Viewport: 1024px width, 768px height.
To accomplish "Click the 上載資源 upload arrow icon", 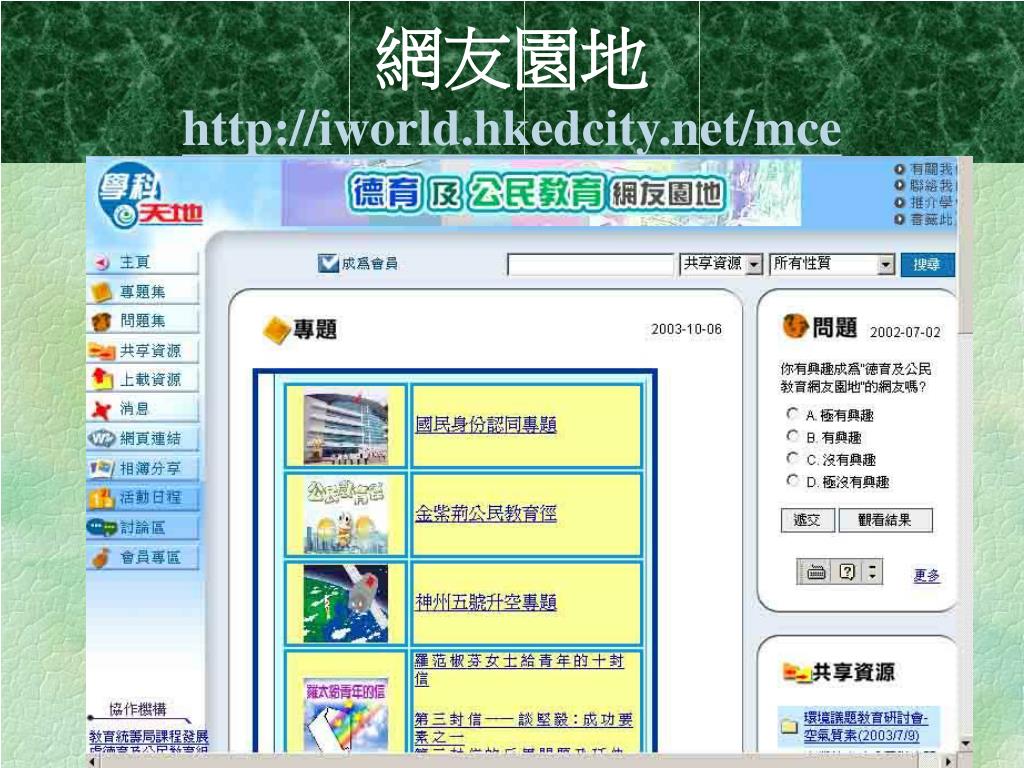I will (x=101, y=379).
